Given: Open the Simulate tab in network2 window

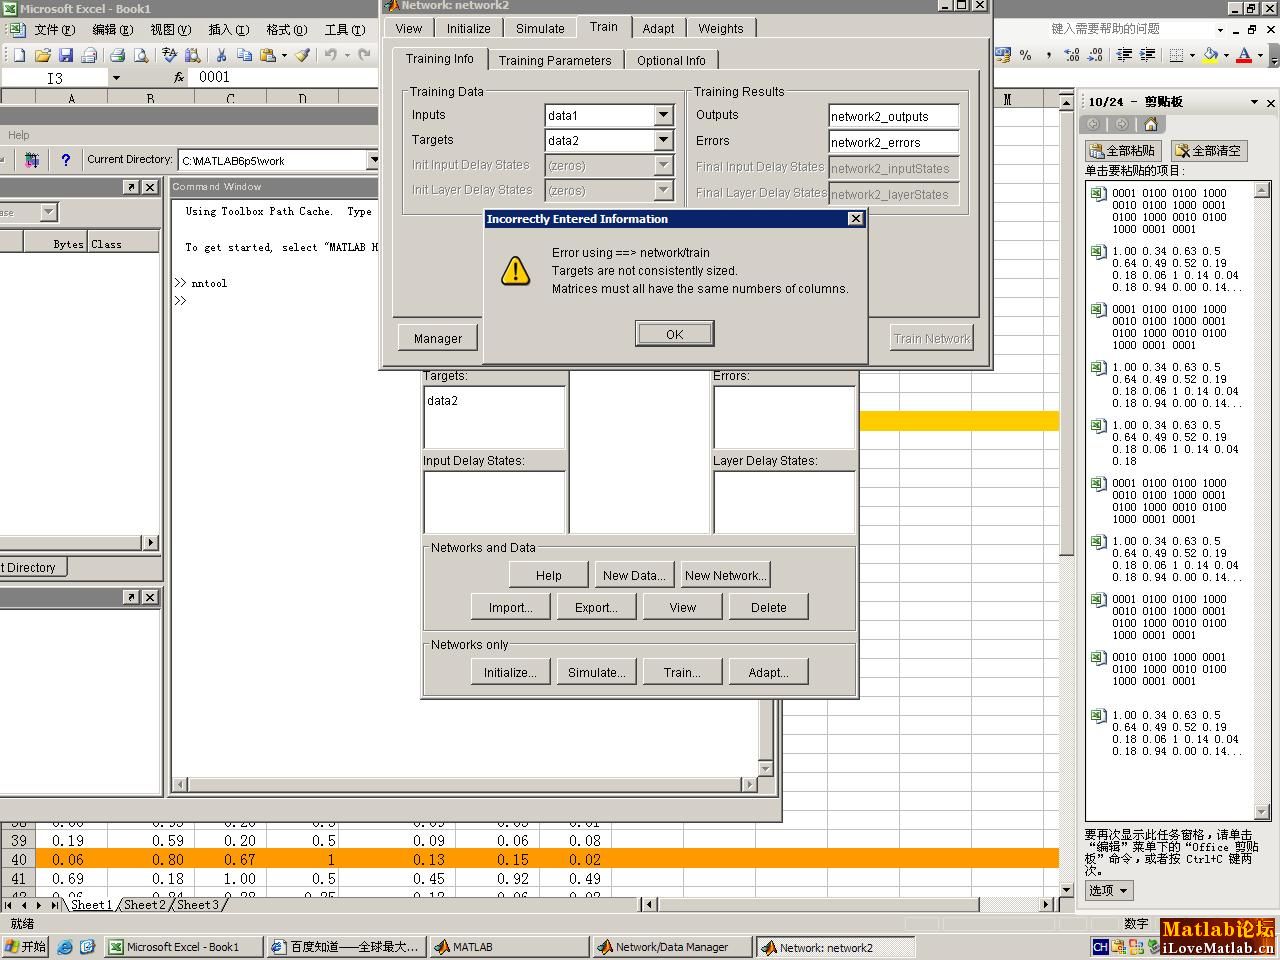Looking at the screenshot, I should [540, 28].
